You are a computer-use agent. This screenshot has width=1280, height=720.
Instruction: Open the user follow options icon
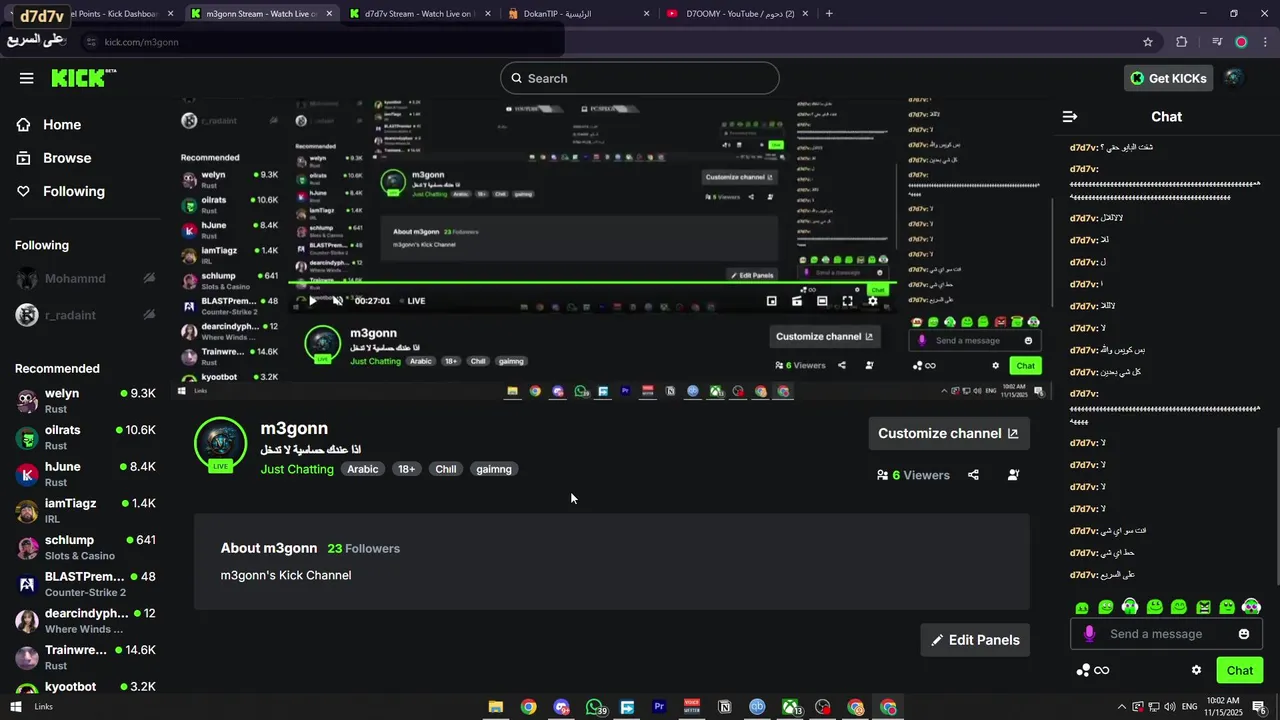pos(1013,475)
